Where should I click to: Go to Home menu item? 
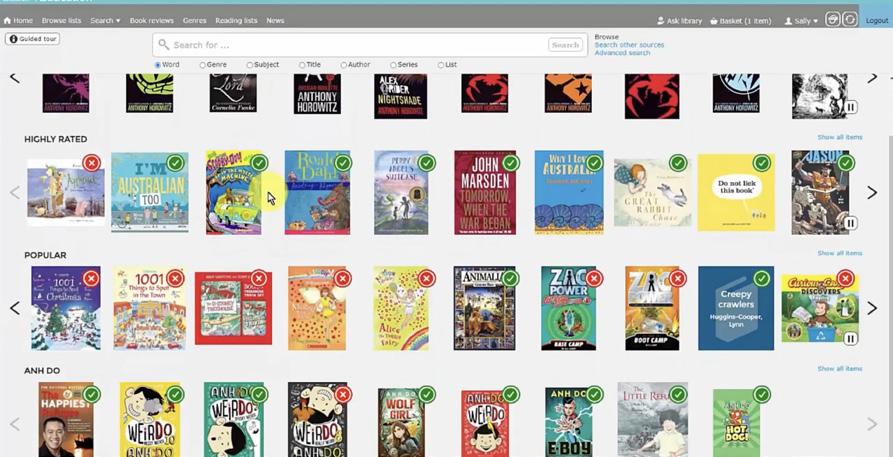[18, 21]
